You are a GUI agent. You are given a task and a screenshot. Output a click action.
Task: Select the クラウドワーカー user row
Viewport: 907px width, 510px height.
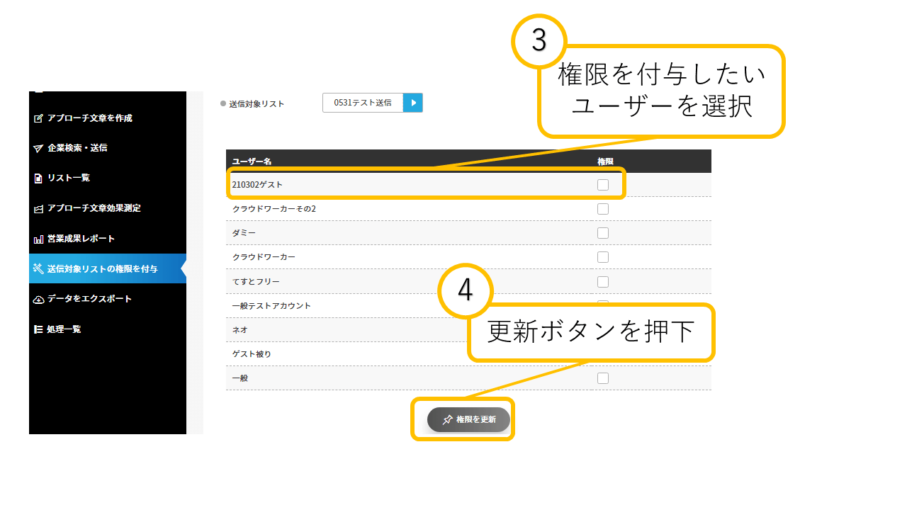[264, 258]
